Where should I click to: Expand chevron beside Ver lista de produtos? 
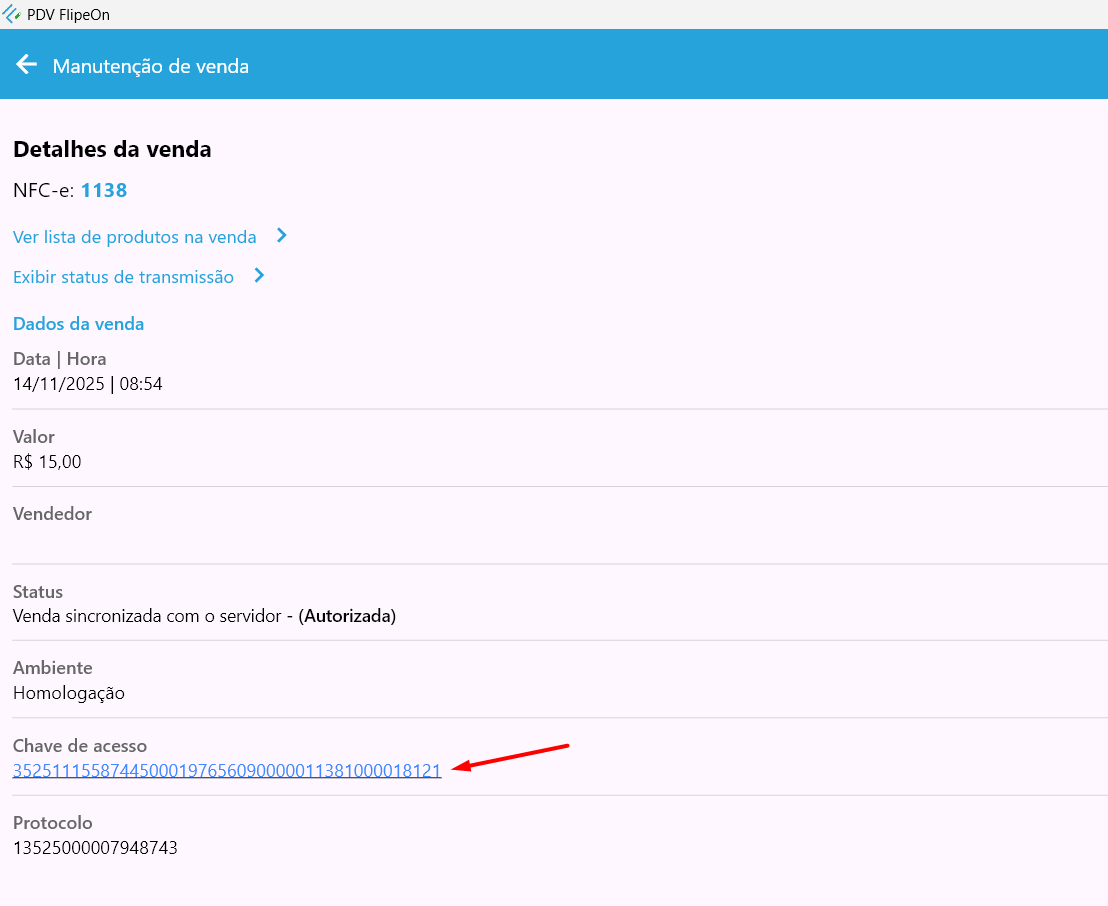pyautogui.click(x=282, y=236)
